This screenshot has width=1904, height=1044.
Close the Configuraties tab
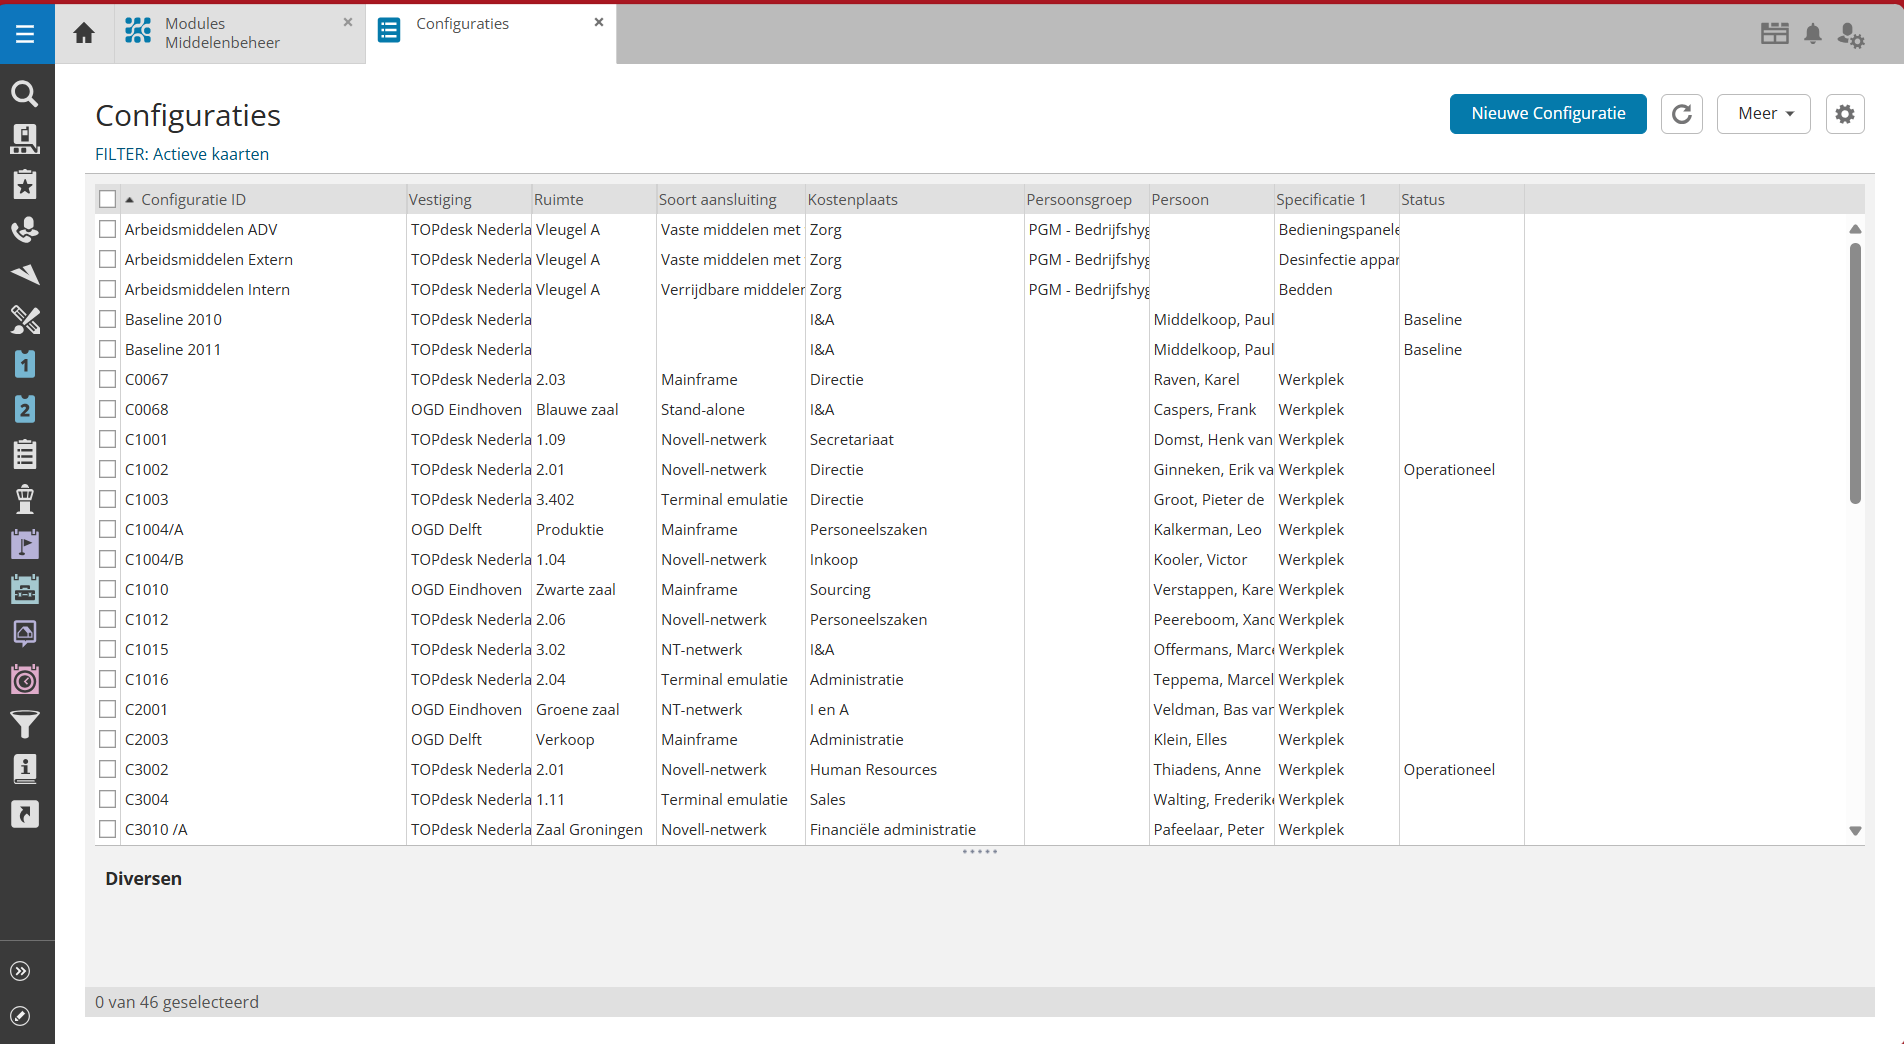pos(599,22)
